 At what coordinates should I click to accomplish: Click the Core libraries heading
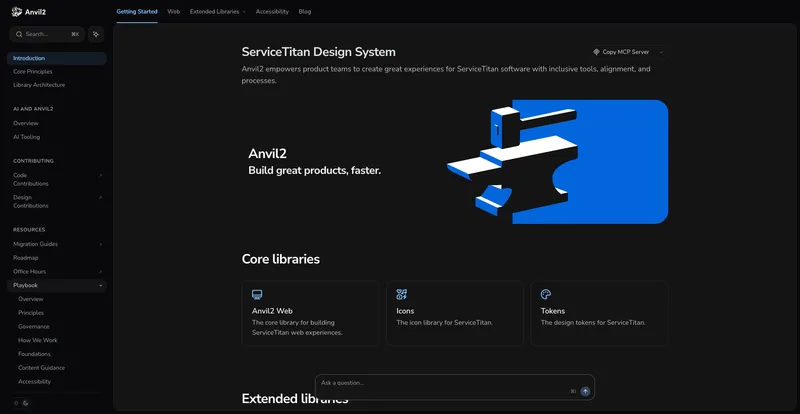click(281, 259)
